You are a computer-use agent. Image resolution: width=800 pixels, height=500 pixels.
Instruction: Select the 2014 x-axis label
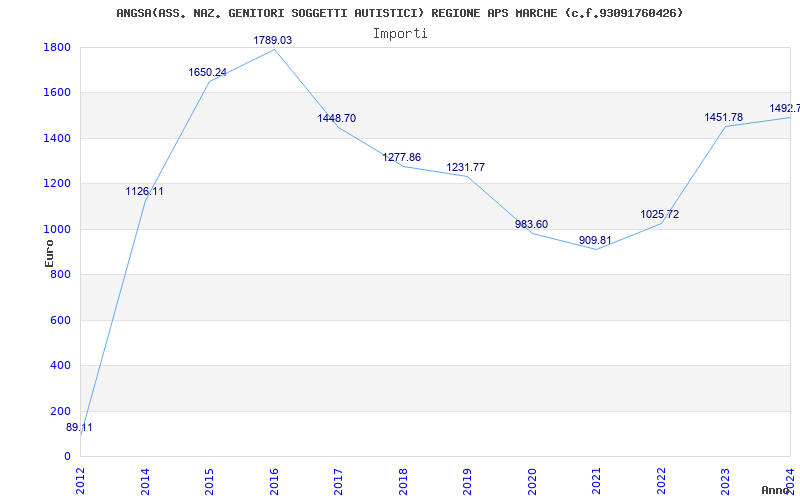(145, 481)
